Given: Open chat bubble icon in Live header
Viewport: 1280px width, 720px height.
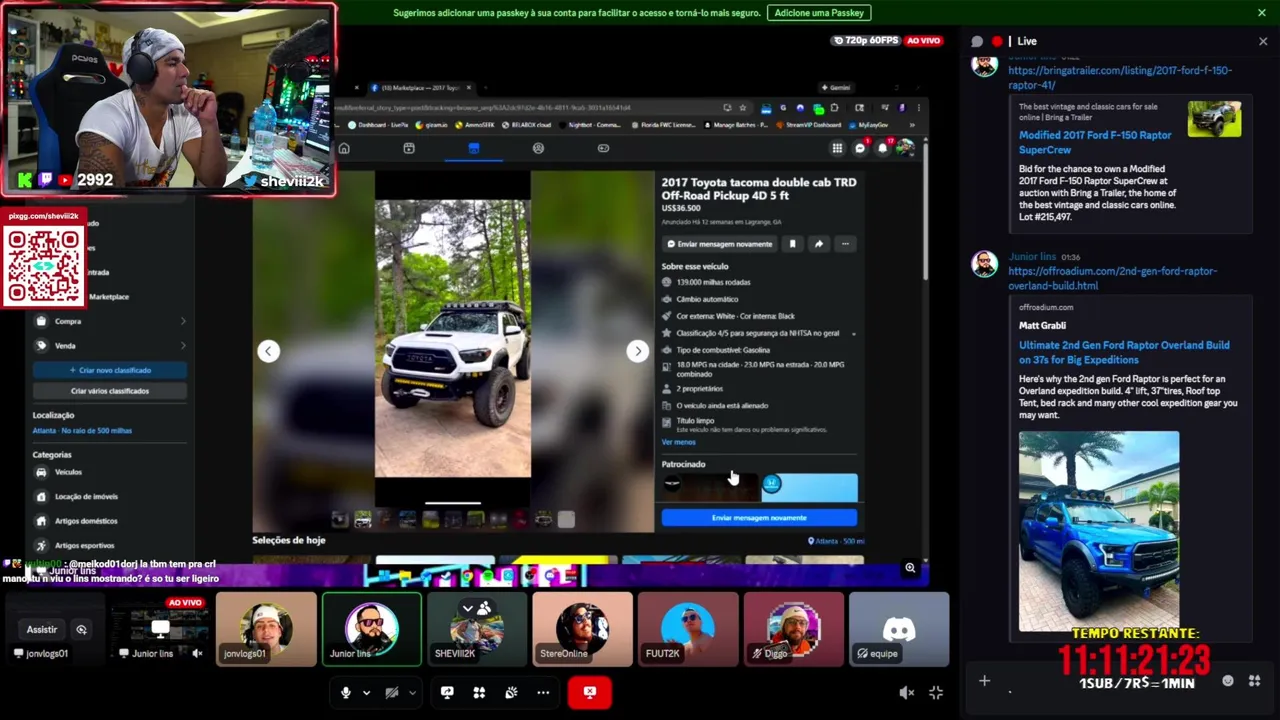Looking at the screenshot, I should 977,41.
